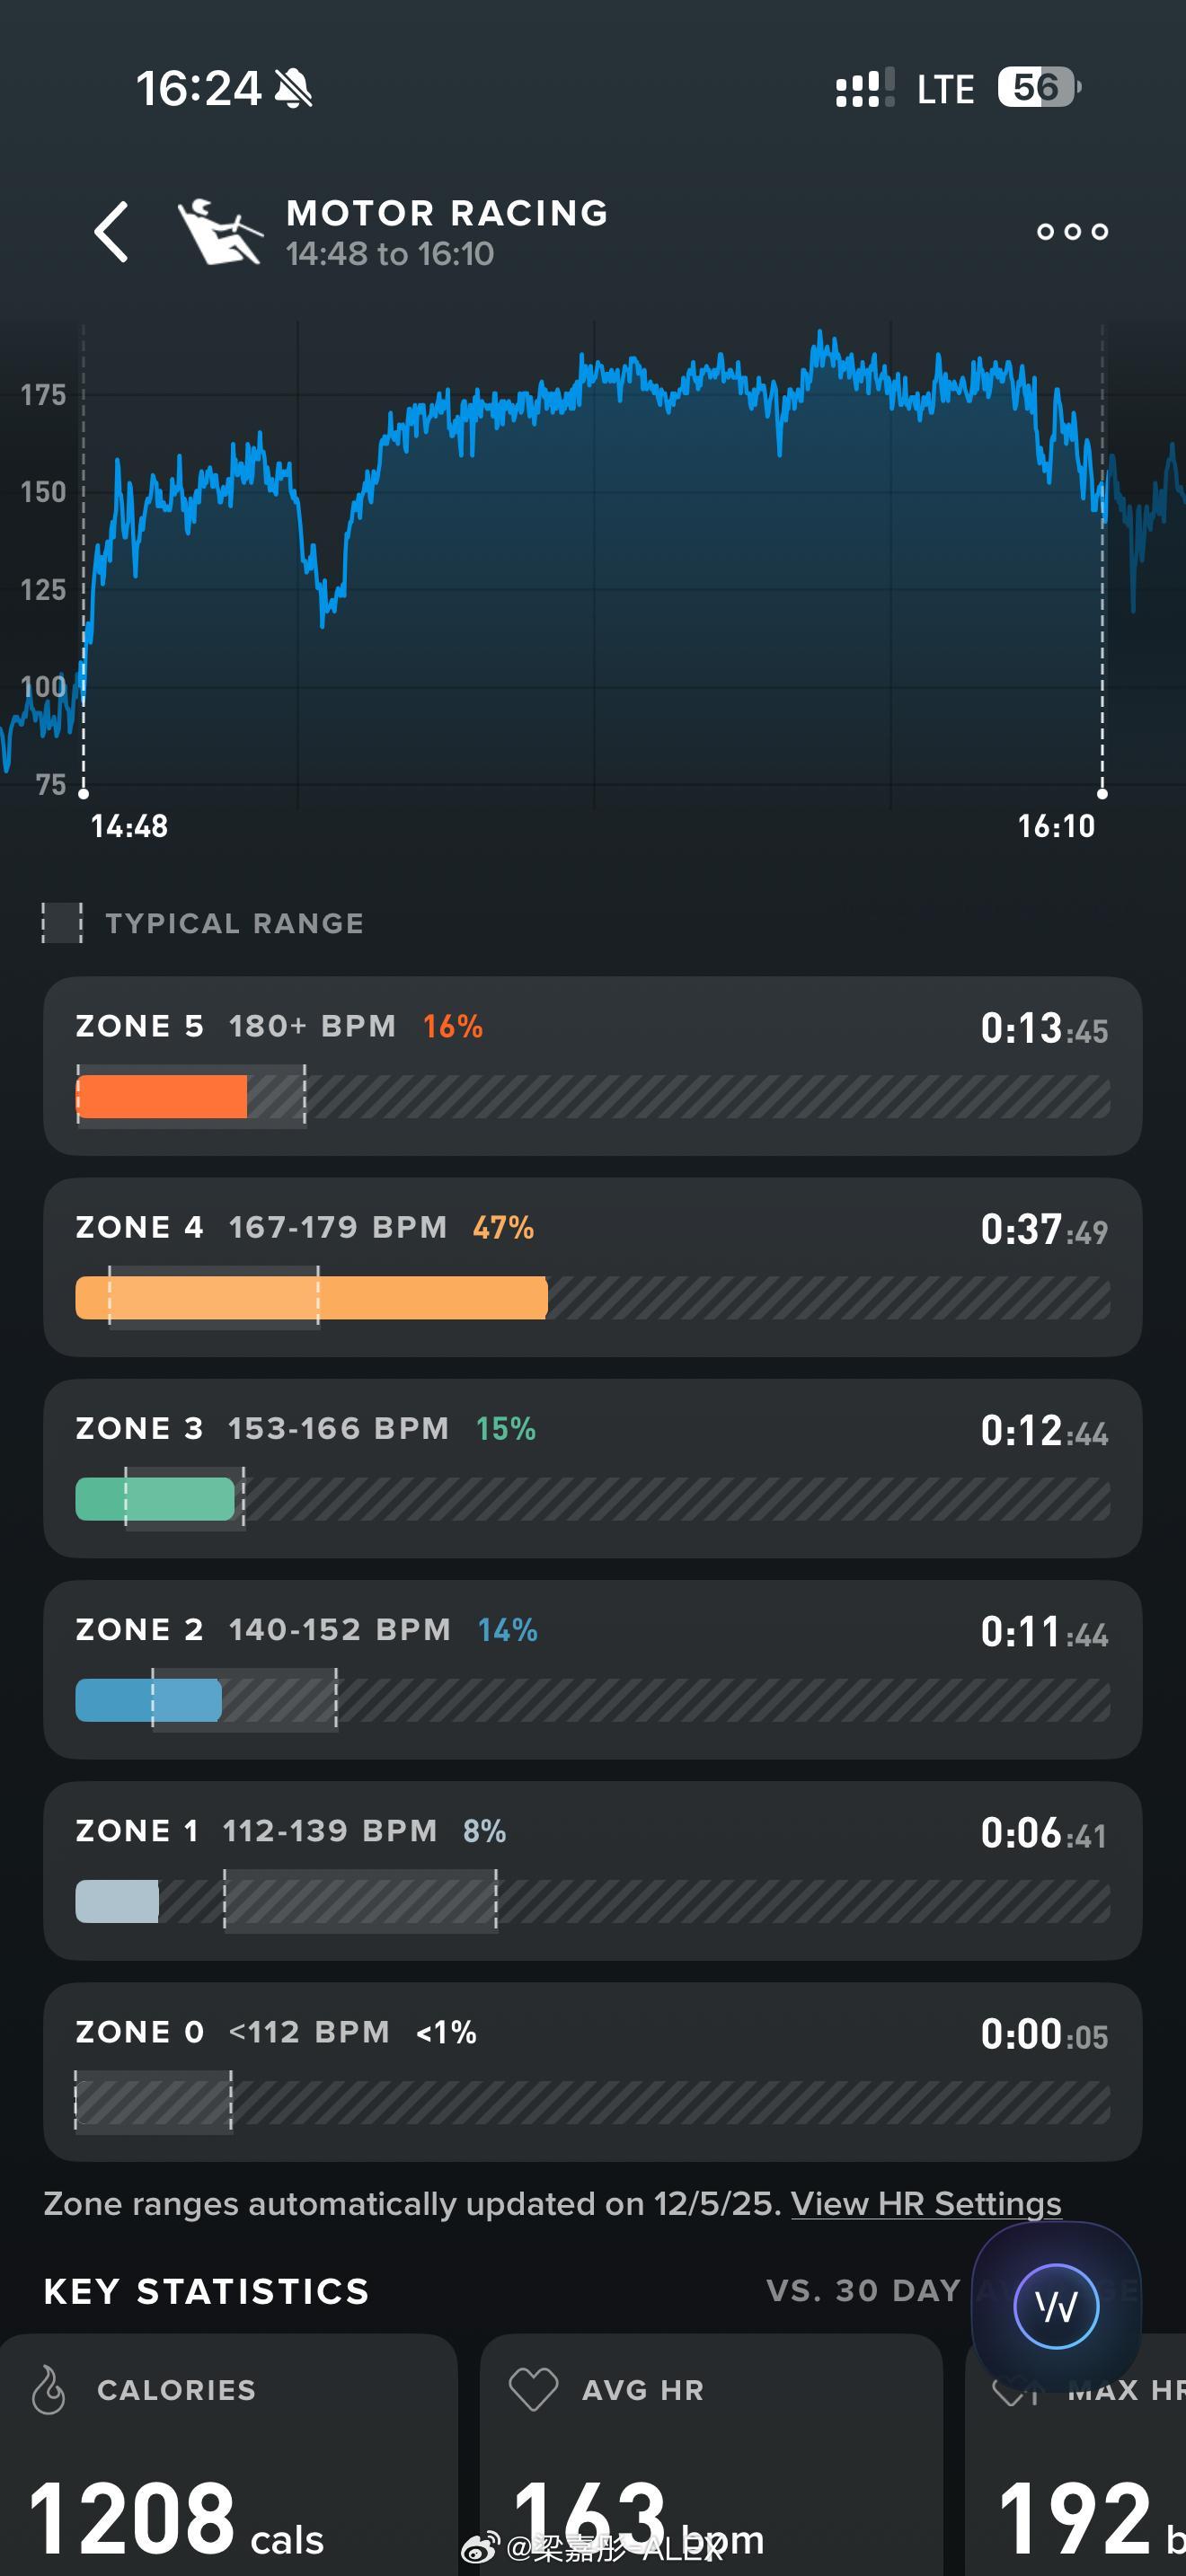Open the 1208 Calories statistics card

pyautogui.click(x=228, y=2460)
